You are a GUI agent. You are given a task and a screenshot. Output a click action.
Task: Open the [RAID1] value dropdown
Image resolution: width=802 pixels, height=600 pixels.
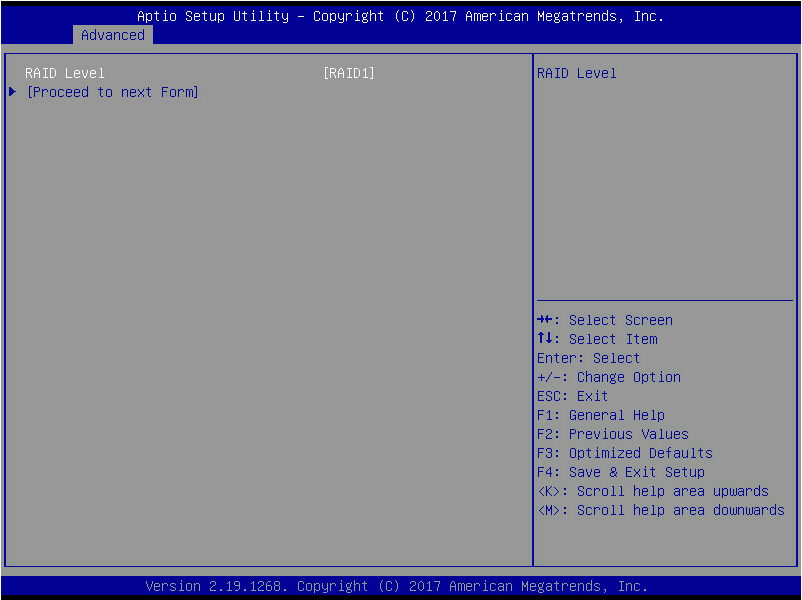click(349, 73)
